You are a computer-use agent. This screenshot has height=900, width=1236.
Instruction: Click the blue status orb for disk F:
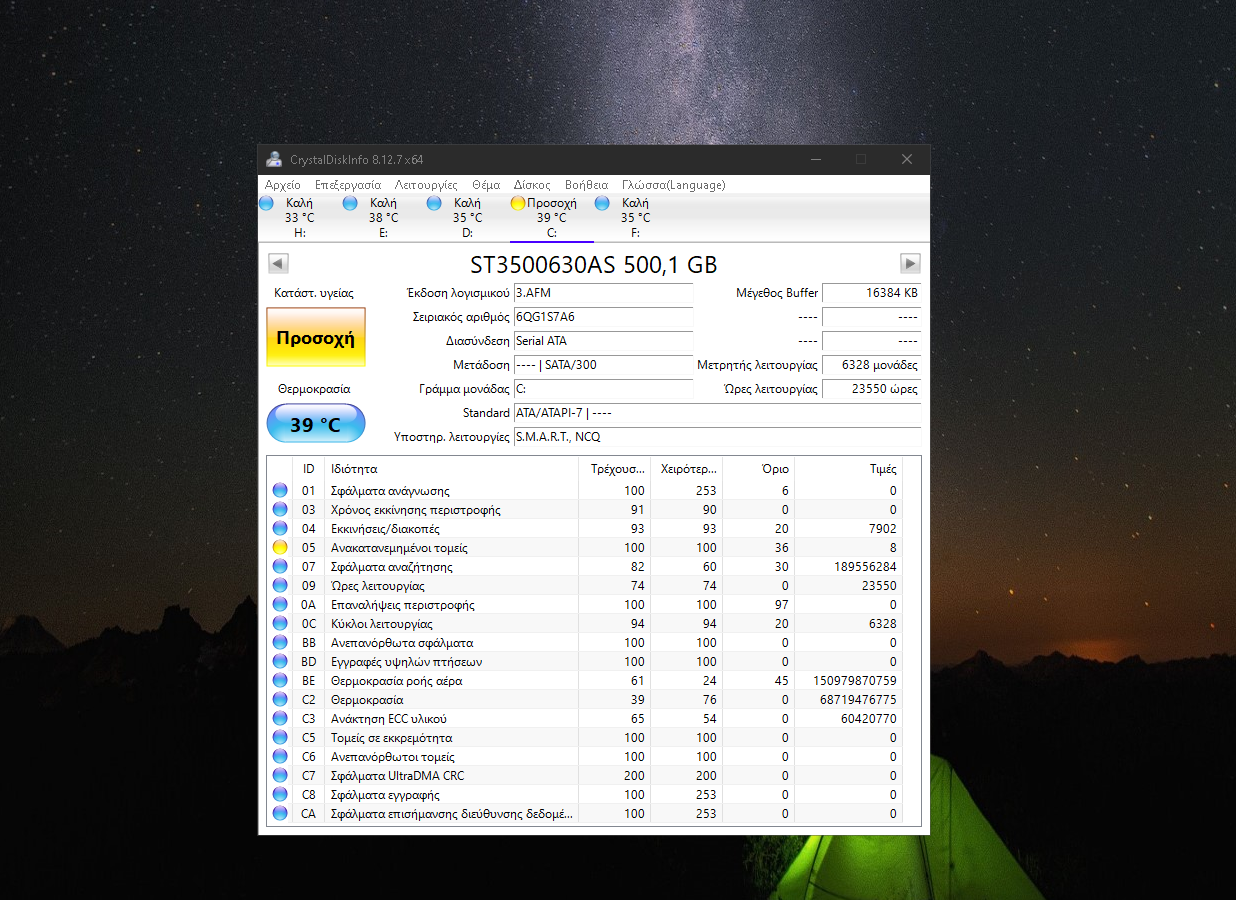tap(602, 203)
